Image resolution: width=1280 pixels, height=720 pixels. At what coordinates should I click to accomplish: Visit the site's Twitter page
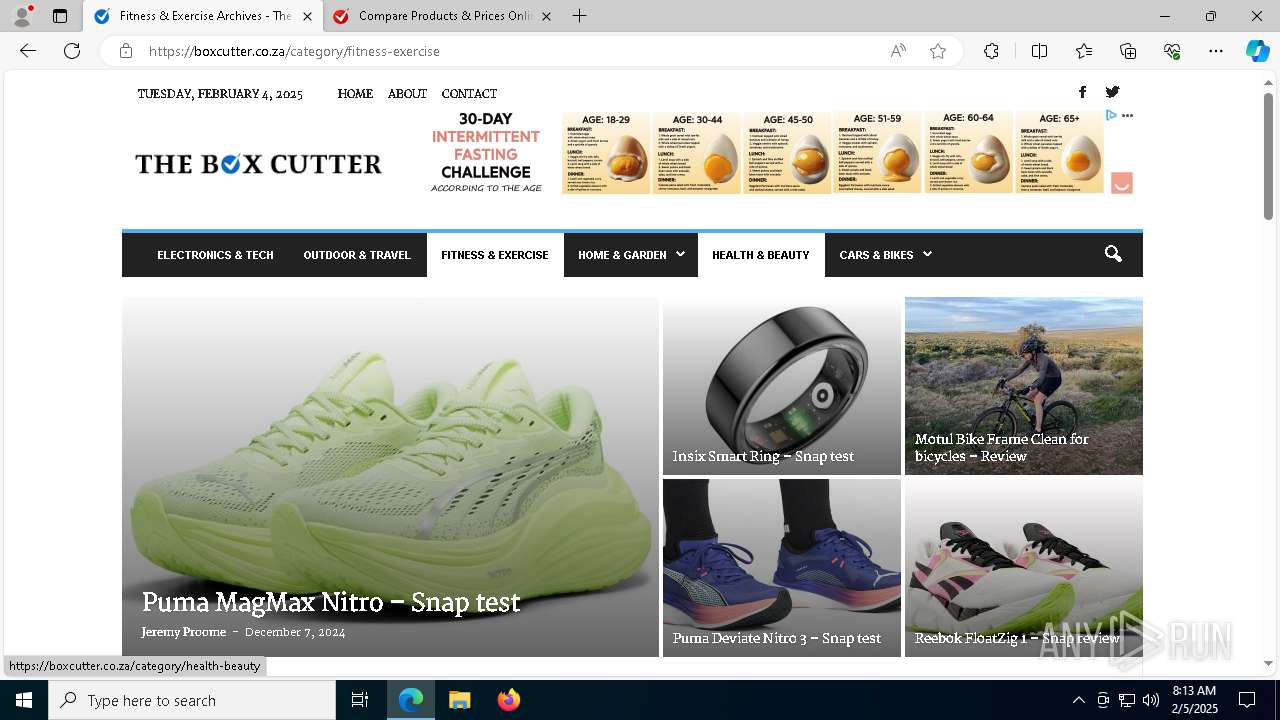[1112, 92]
